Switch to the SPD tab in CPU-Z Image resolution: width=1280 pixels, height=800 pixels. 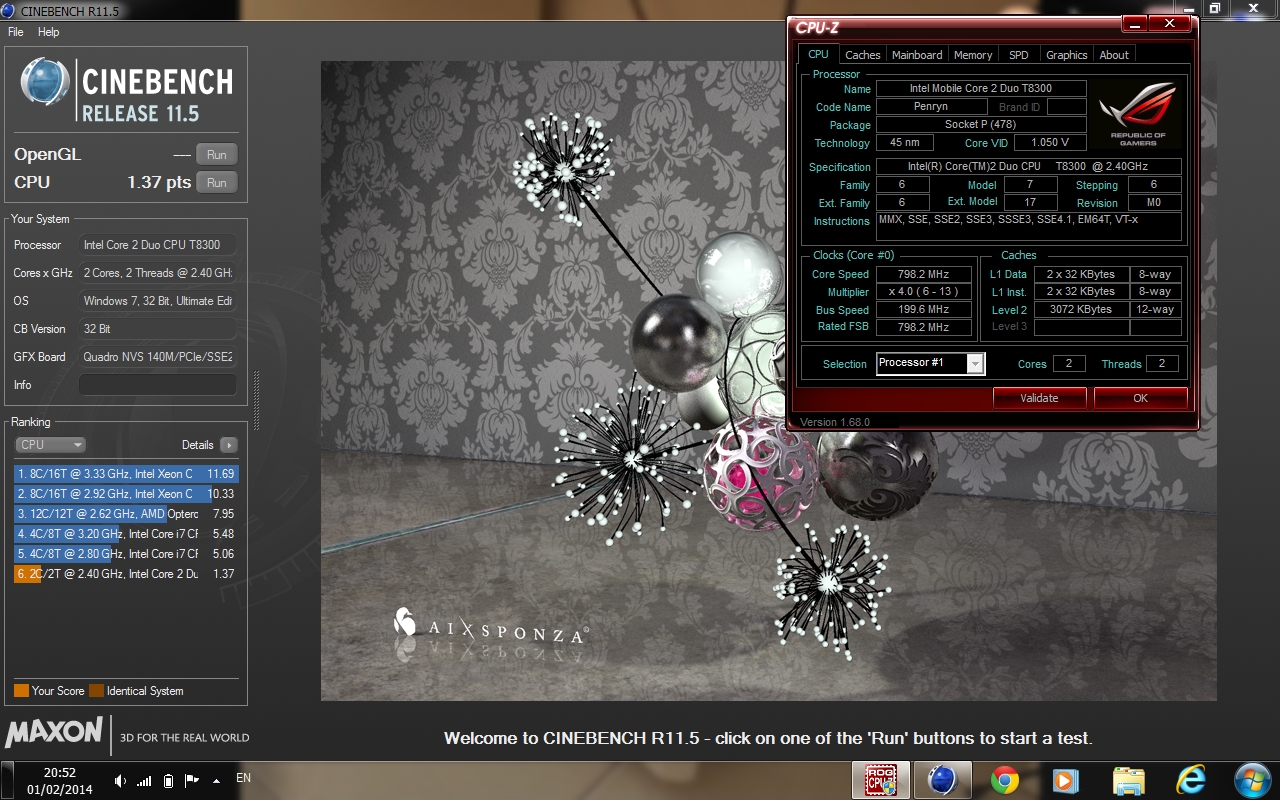pyautogui.click(x=1018, y=55)
